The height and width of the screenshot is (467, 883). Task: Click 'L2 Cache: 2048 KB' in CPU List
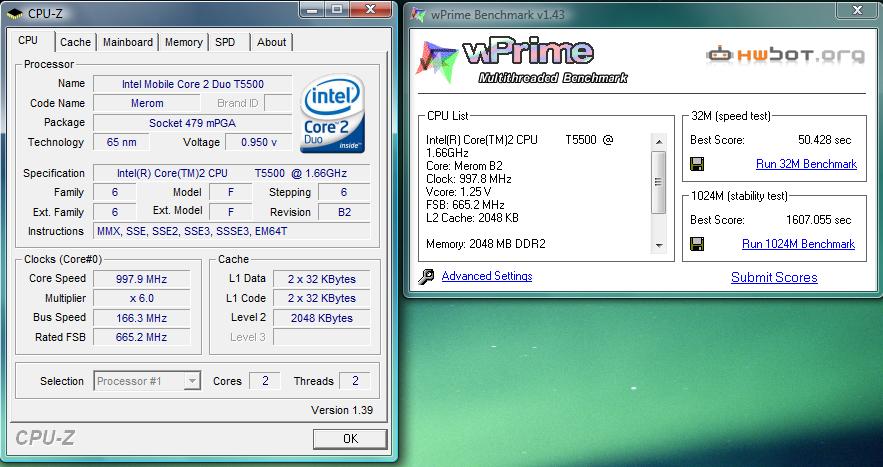coord(472,217)
